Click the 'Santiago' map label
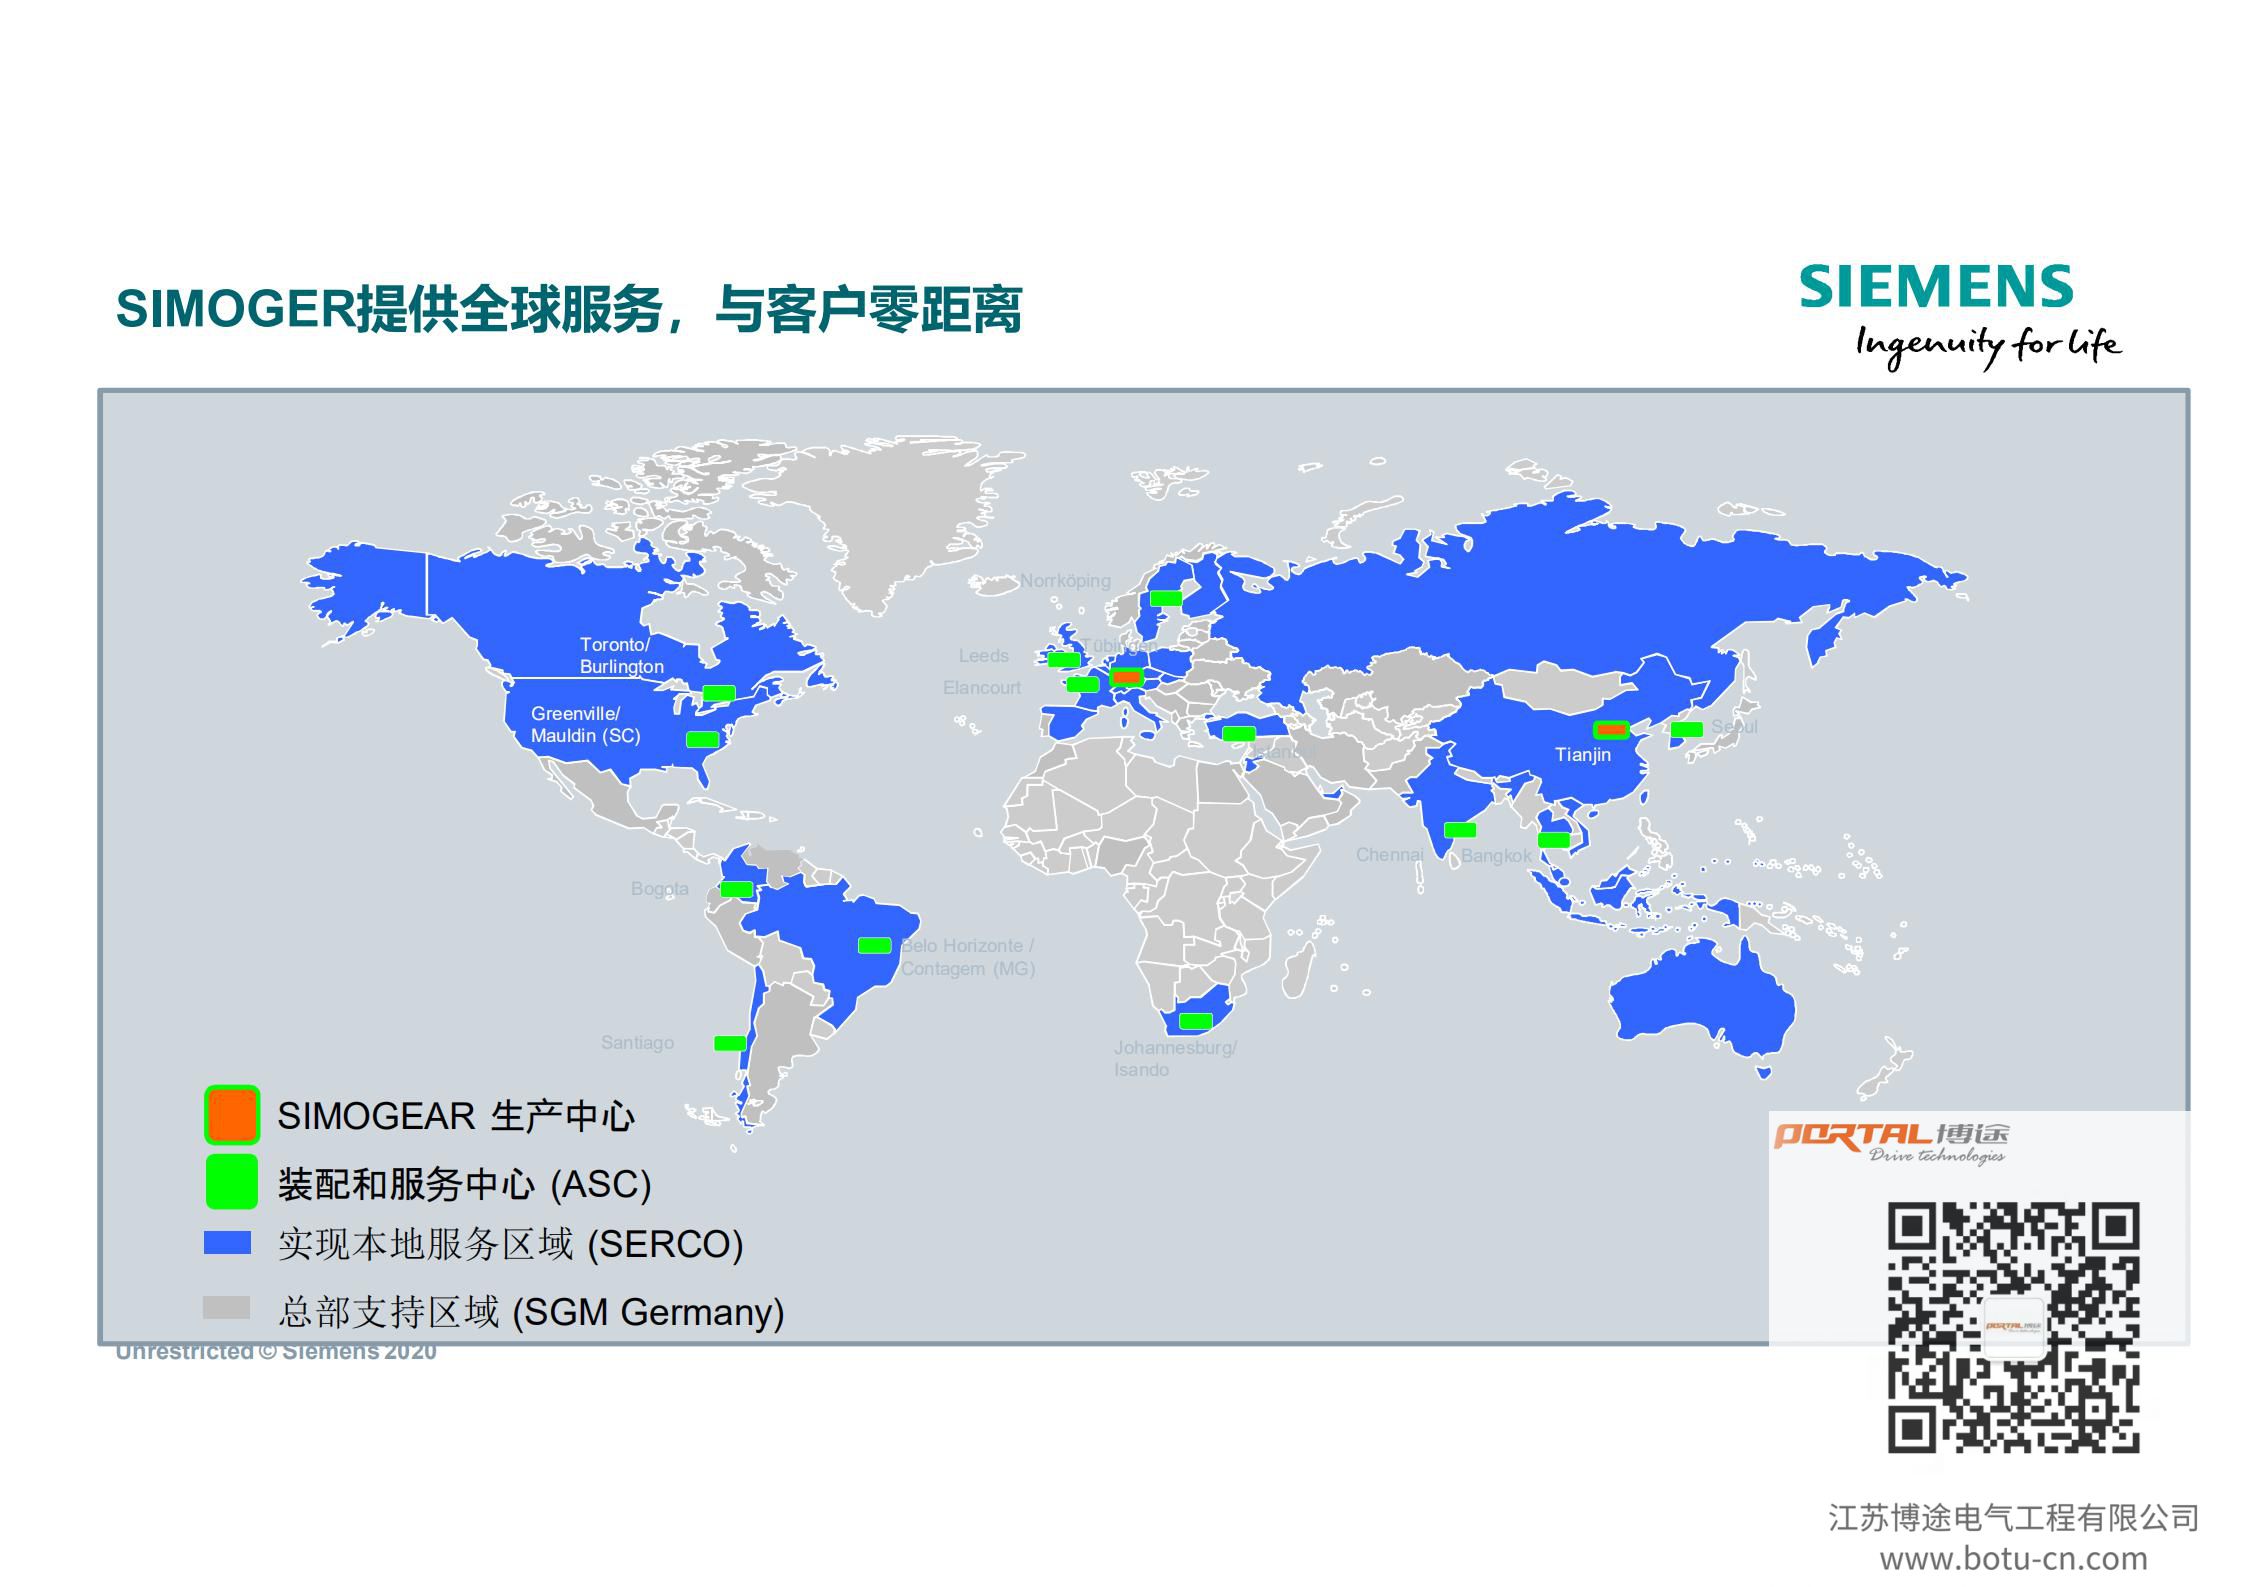Image resolution: width=2245 pixels, height=1587 pixels. [637, 1043]
